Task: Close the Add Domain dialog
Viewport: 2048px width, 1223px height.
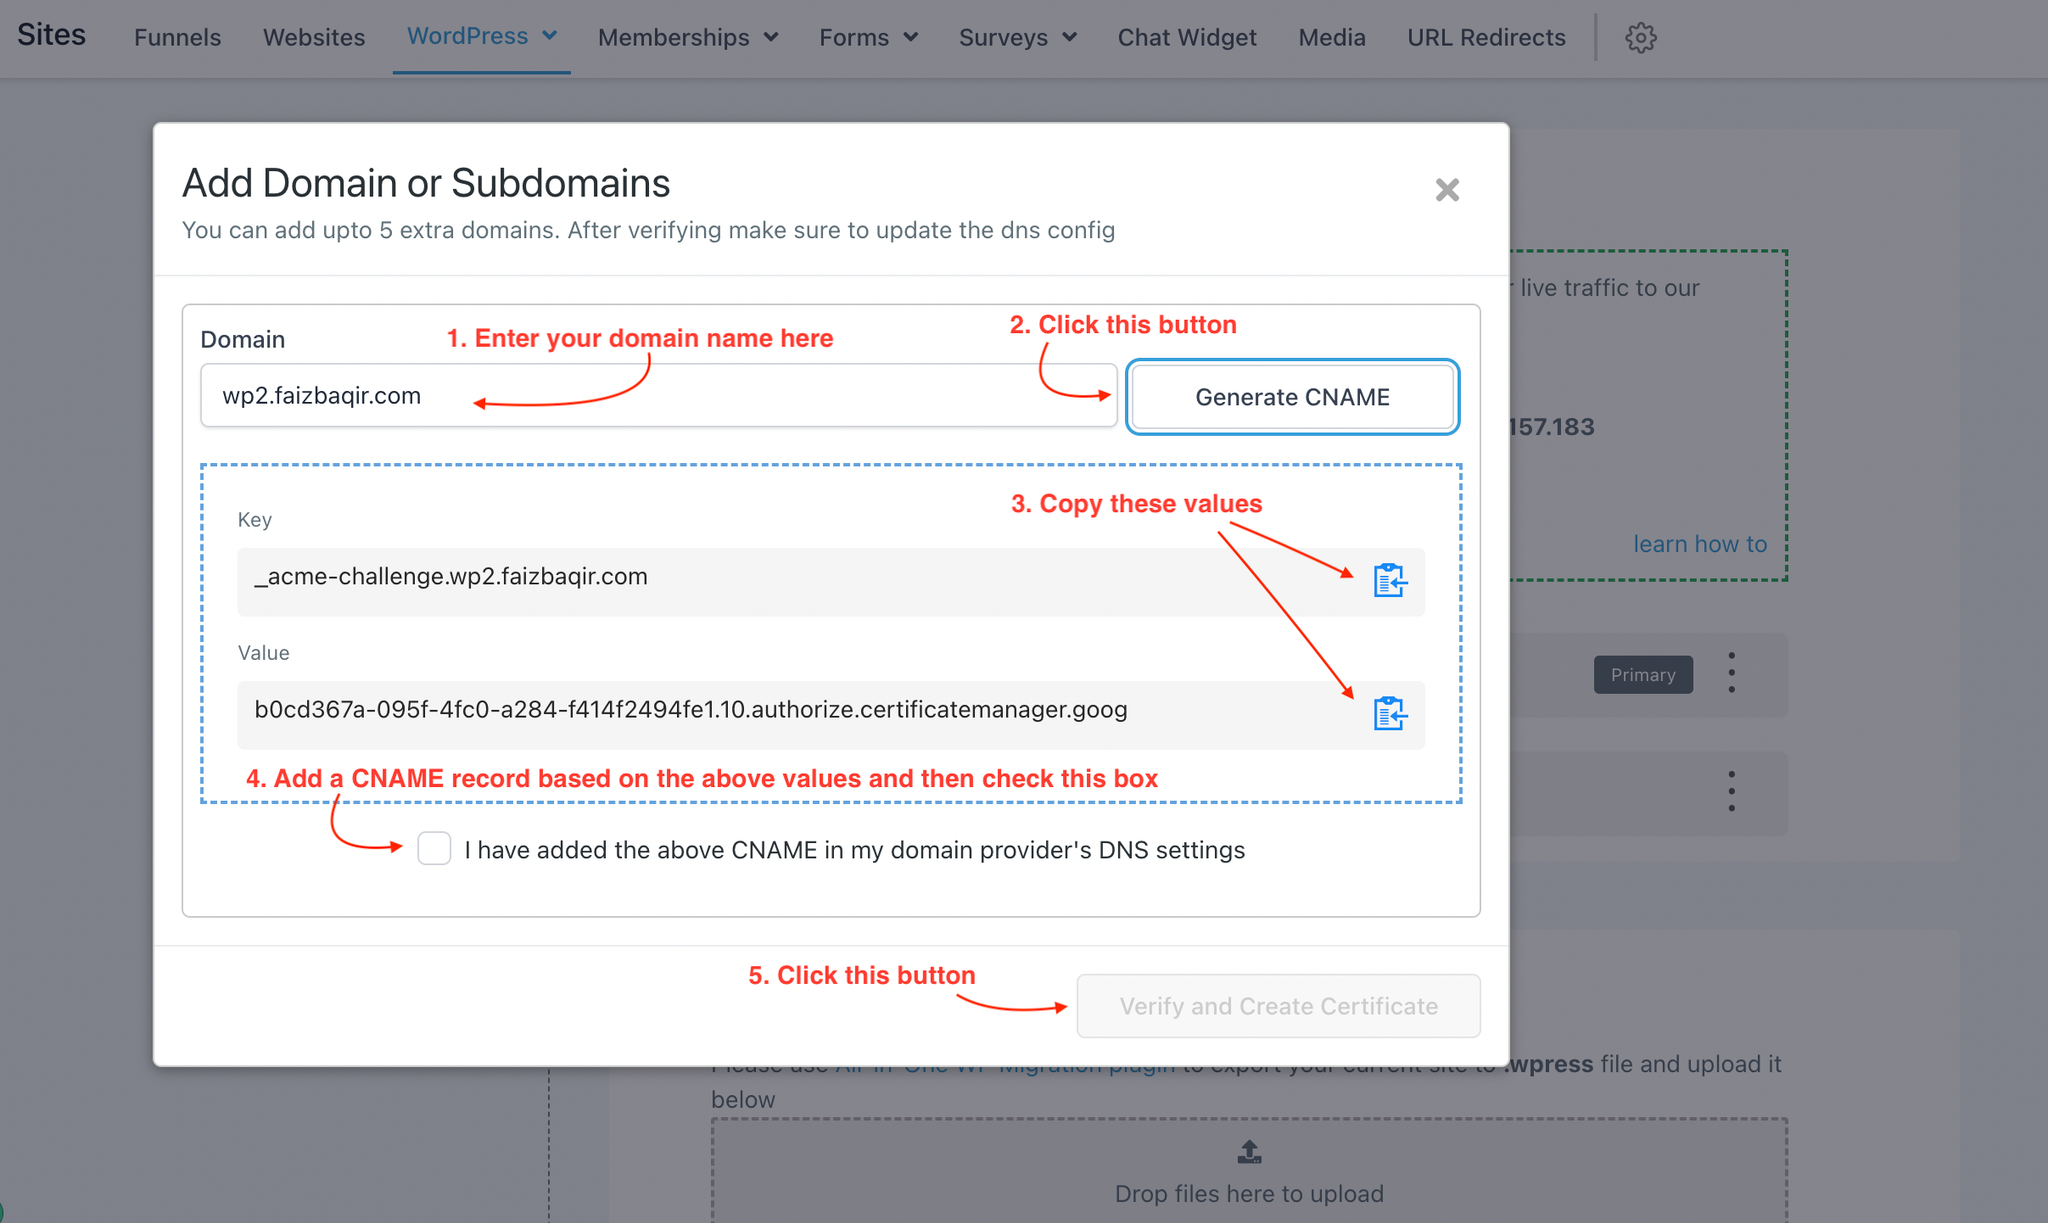Action: pos(1446,190)
